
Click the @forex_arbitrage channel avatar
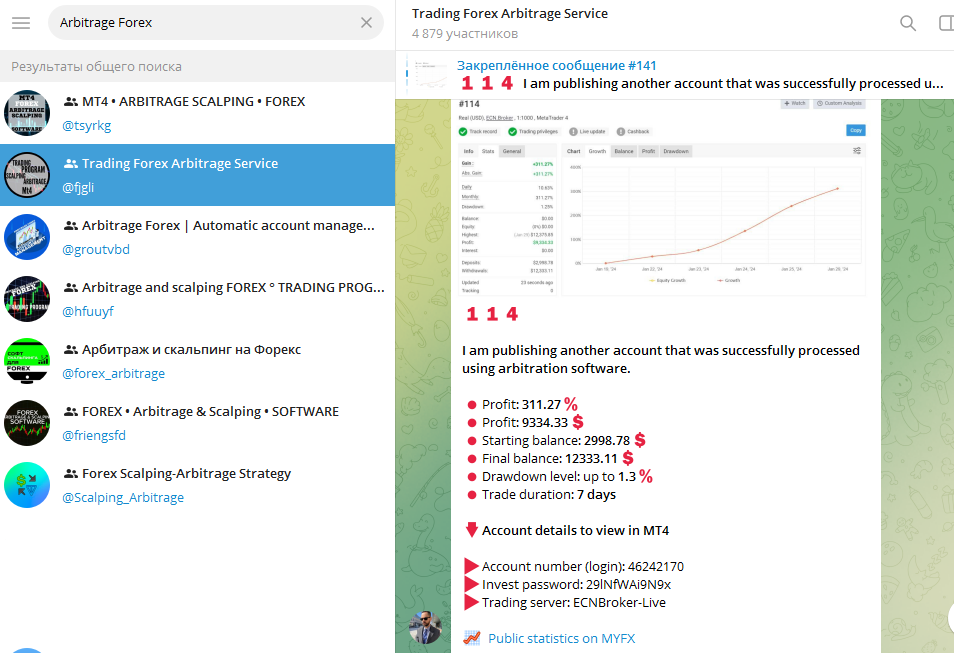click(x=27, y=361)
